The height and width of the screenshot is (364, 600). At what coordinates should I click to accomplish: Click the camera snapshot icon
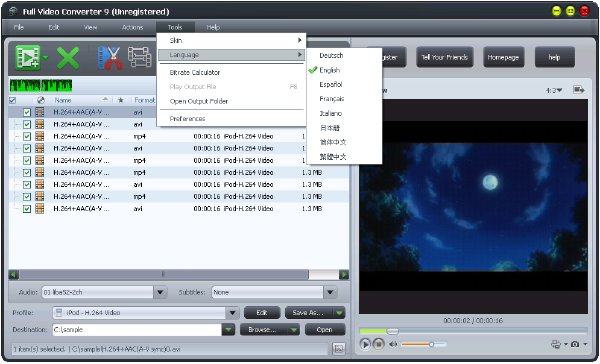click(x=575, y=344)
